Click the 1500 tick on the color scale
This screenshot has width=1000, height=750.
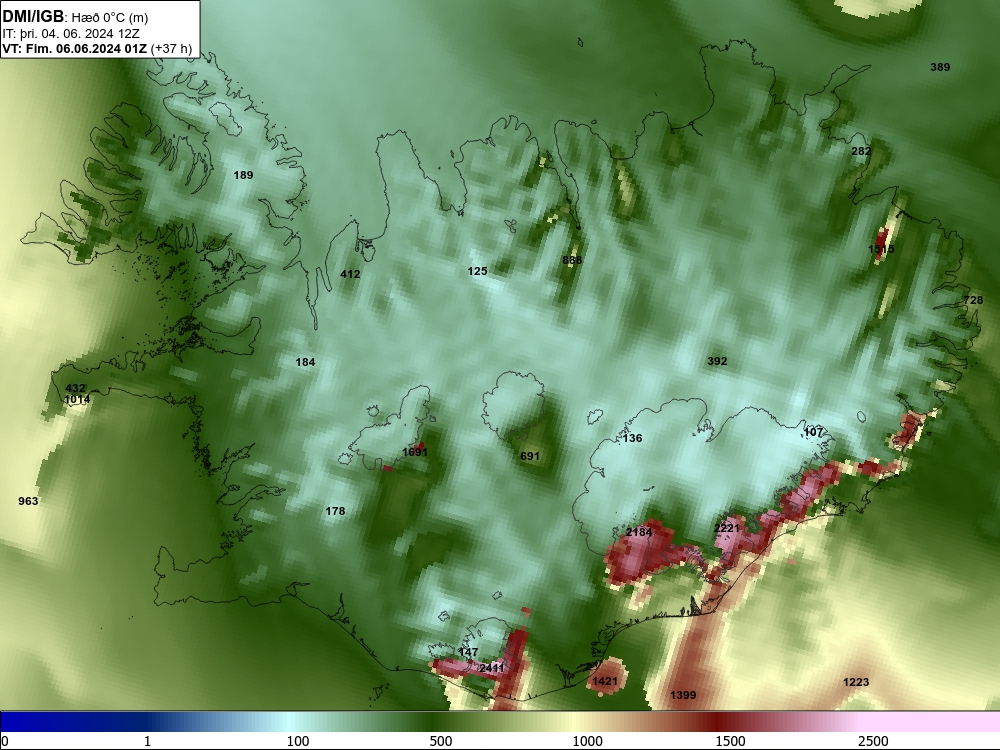click(x=730, y=741)
